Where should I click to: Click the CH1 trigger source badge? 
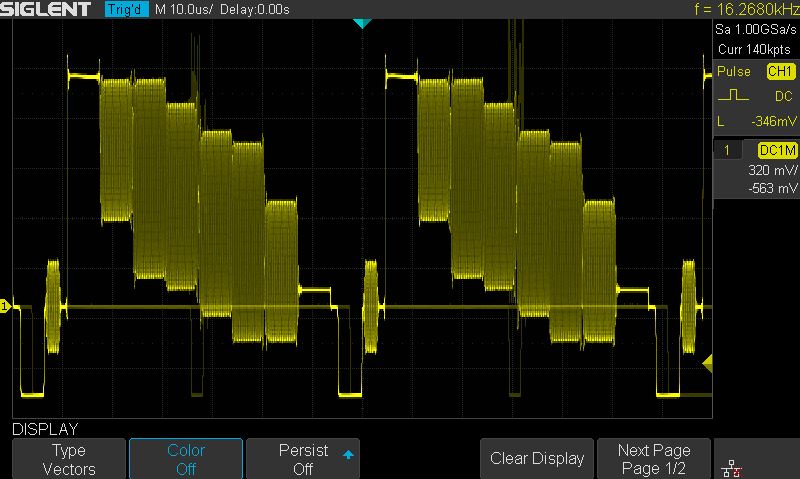click(780, 72)
